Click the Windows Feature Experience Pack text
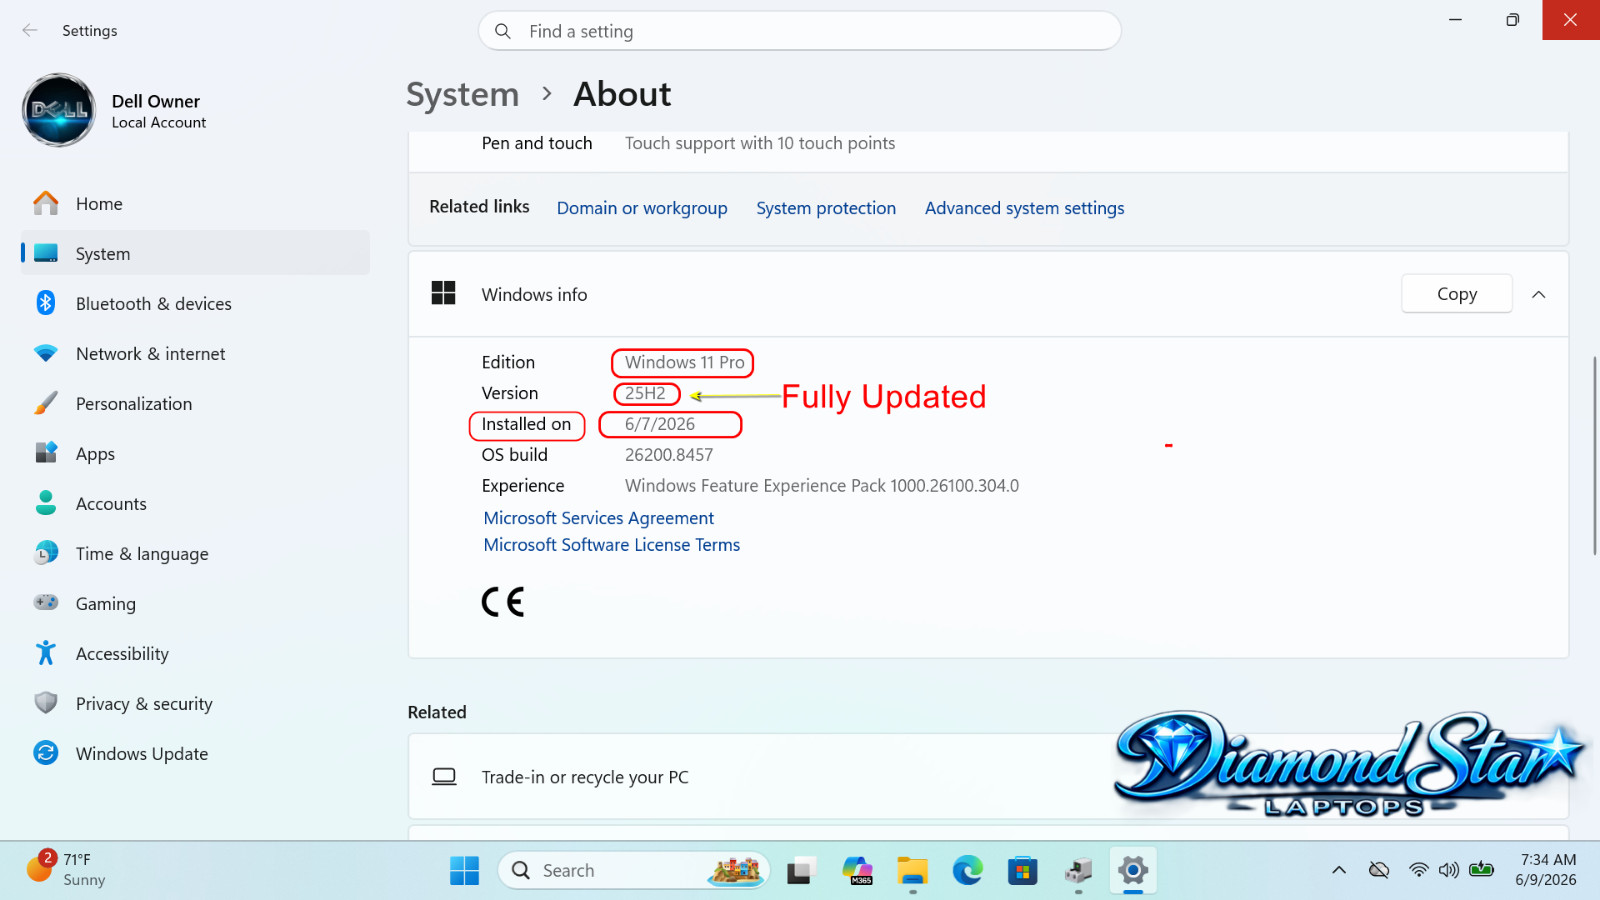 [822, 486]
